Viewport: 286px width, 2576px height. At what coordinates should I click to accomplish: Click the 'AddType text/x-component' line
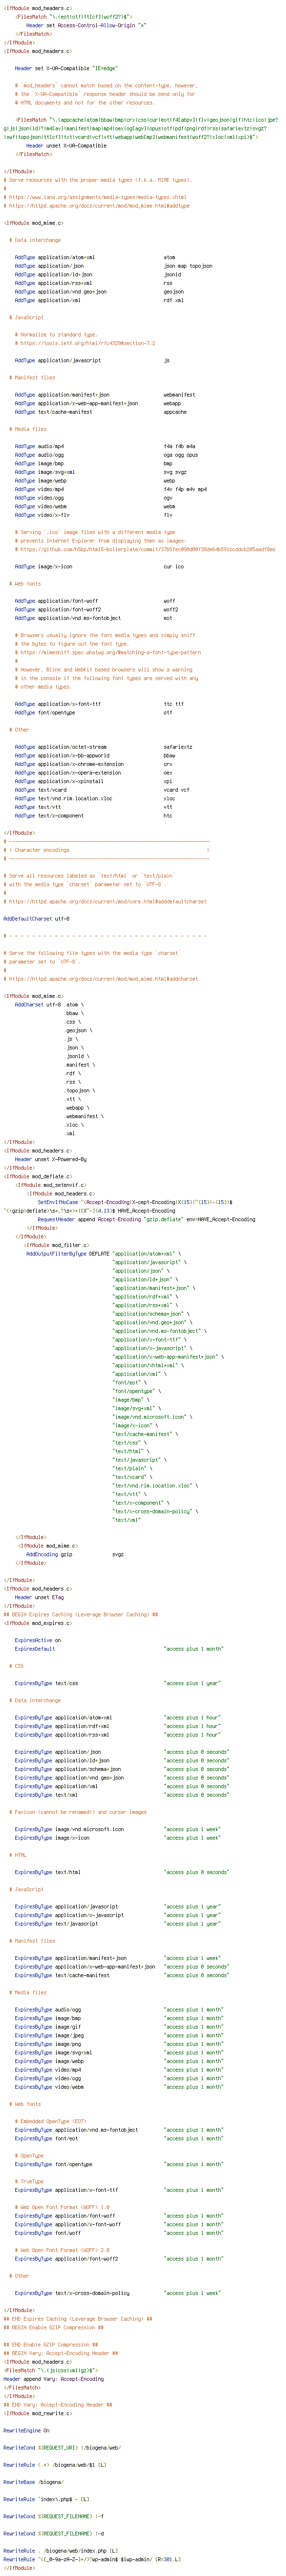tap(94, 815)
